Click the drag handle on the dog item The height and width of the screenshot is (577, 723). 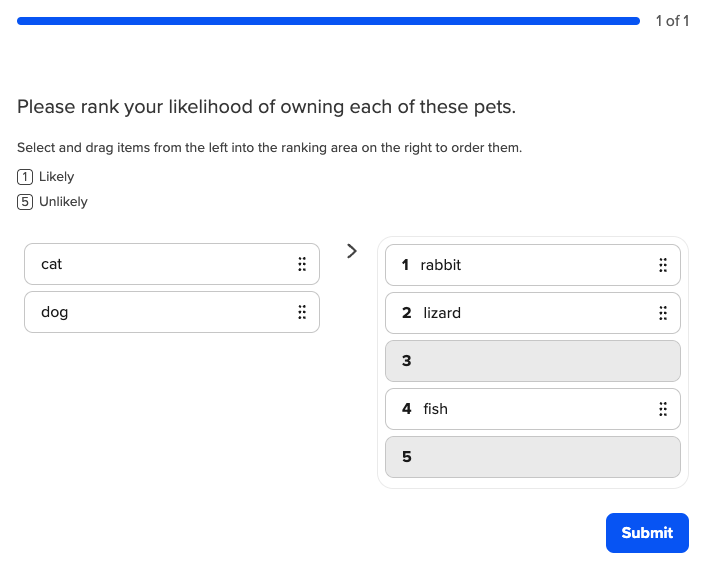pos(301,312)
